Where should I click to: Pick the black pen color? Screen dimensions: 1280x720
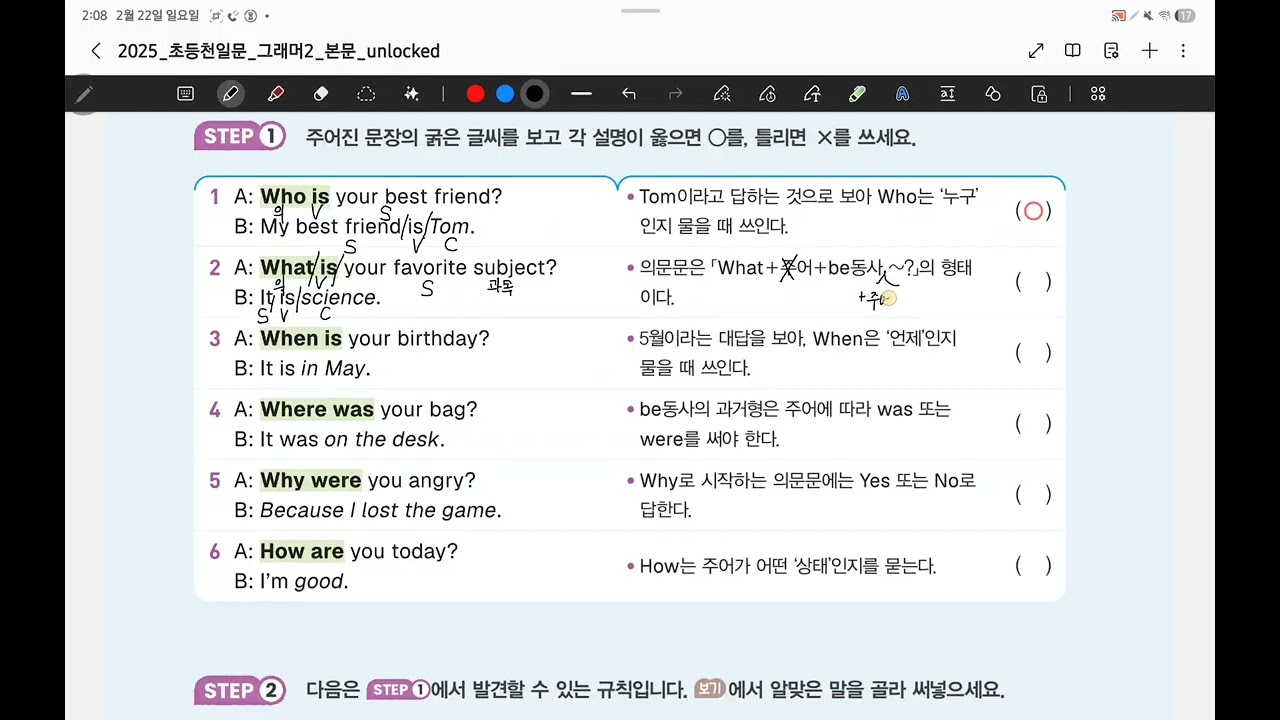tap(535, 94)
